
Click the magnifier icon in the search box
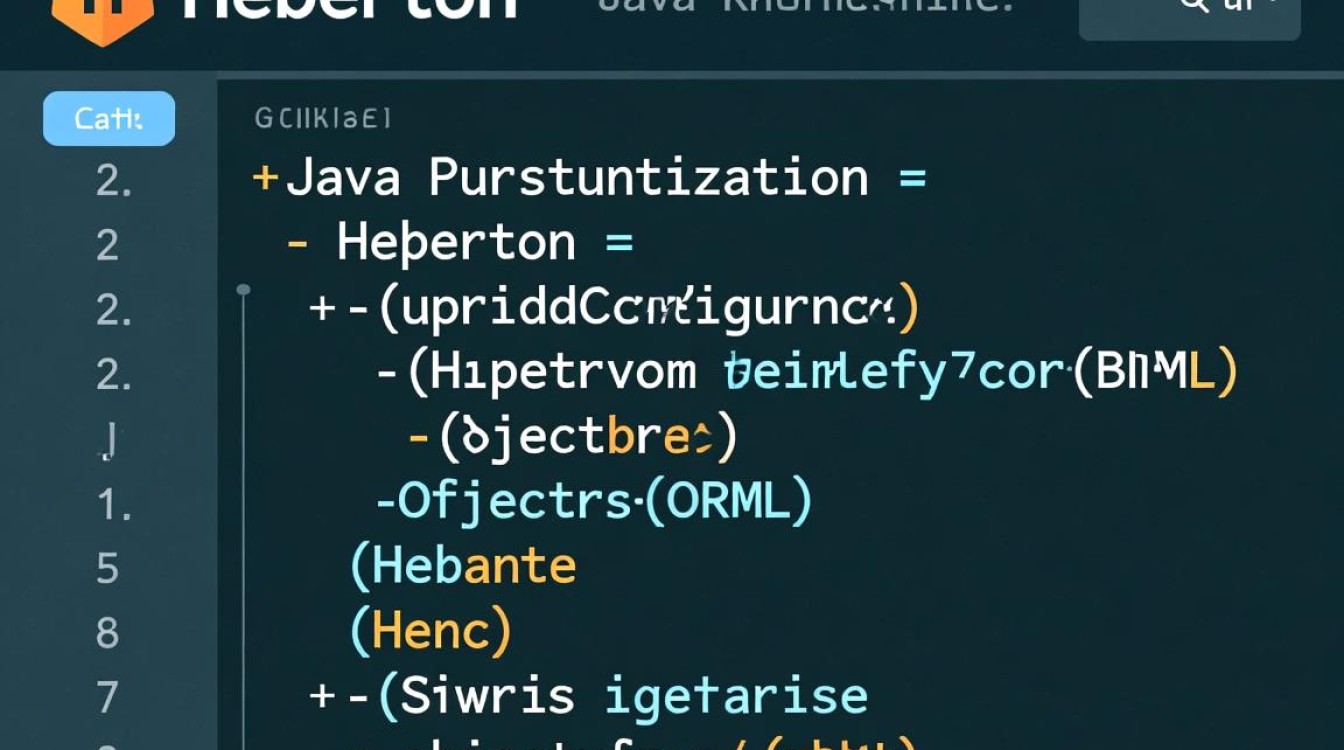click(1194, 6)
